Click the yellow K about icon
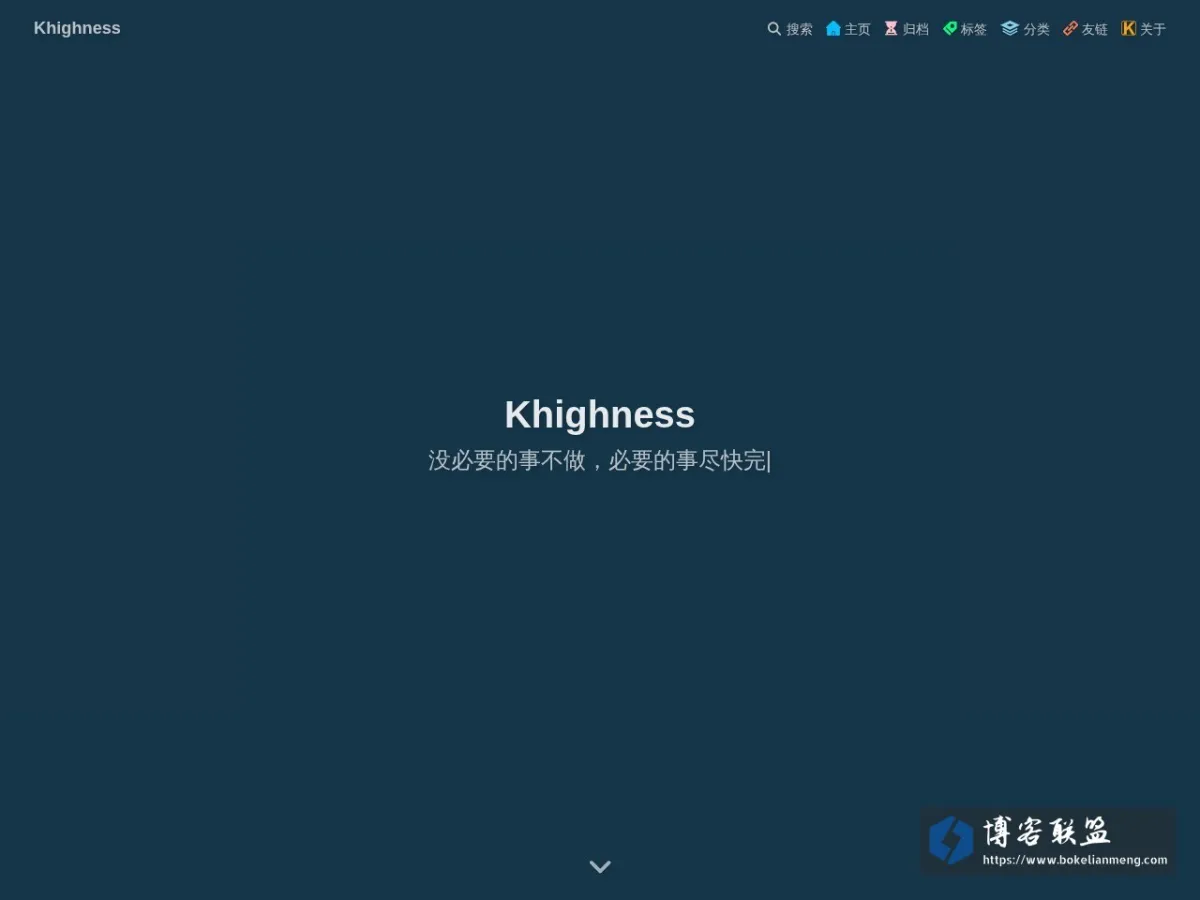Screen dimensions: 1200x900 click(1129, 29)
